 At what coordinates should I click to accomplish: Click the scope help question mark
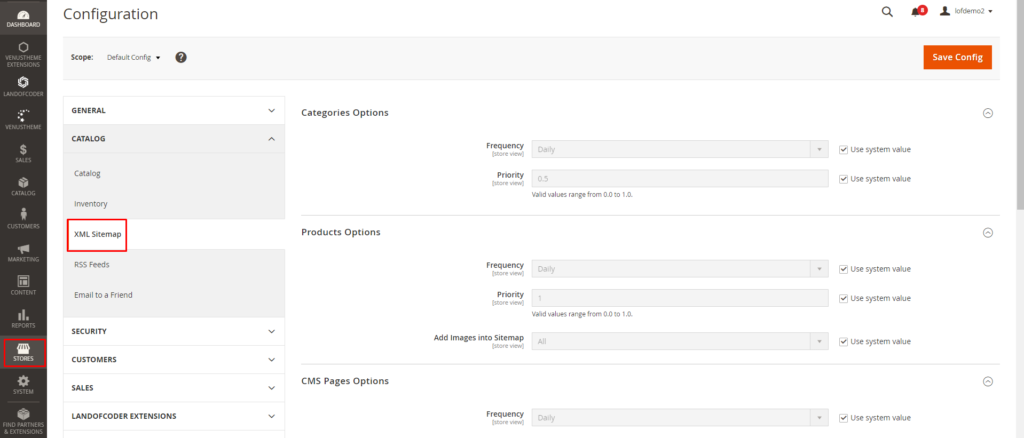tap(181, 57)
